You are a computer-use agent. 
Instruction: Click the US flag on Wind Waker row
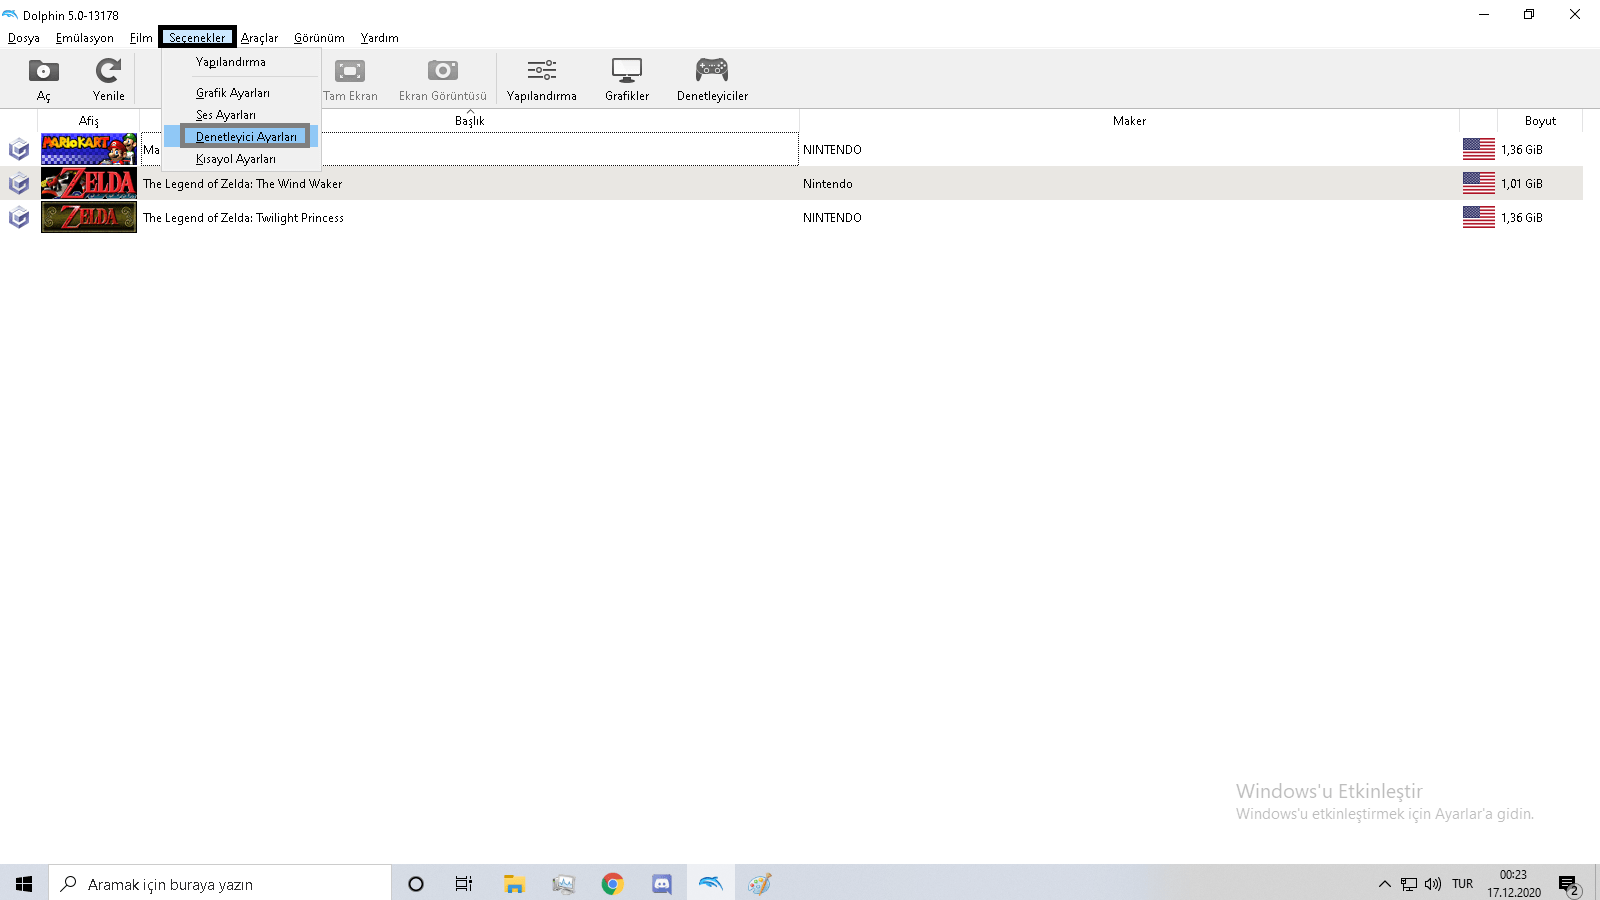pos(1478,183)
